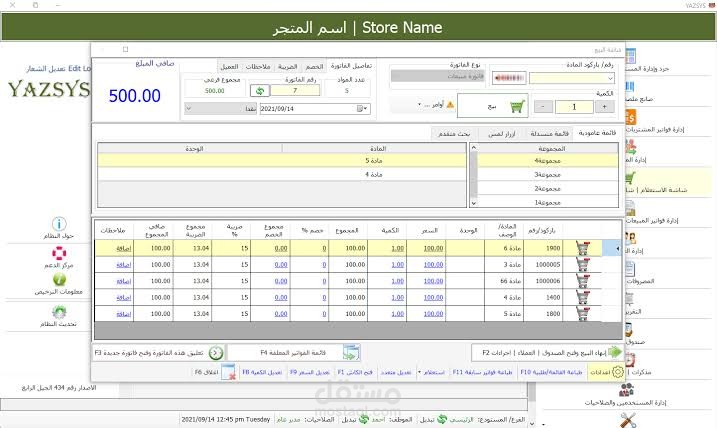
Task: Open the about system info icon
Action: 59,224
